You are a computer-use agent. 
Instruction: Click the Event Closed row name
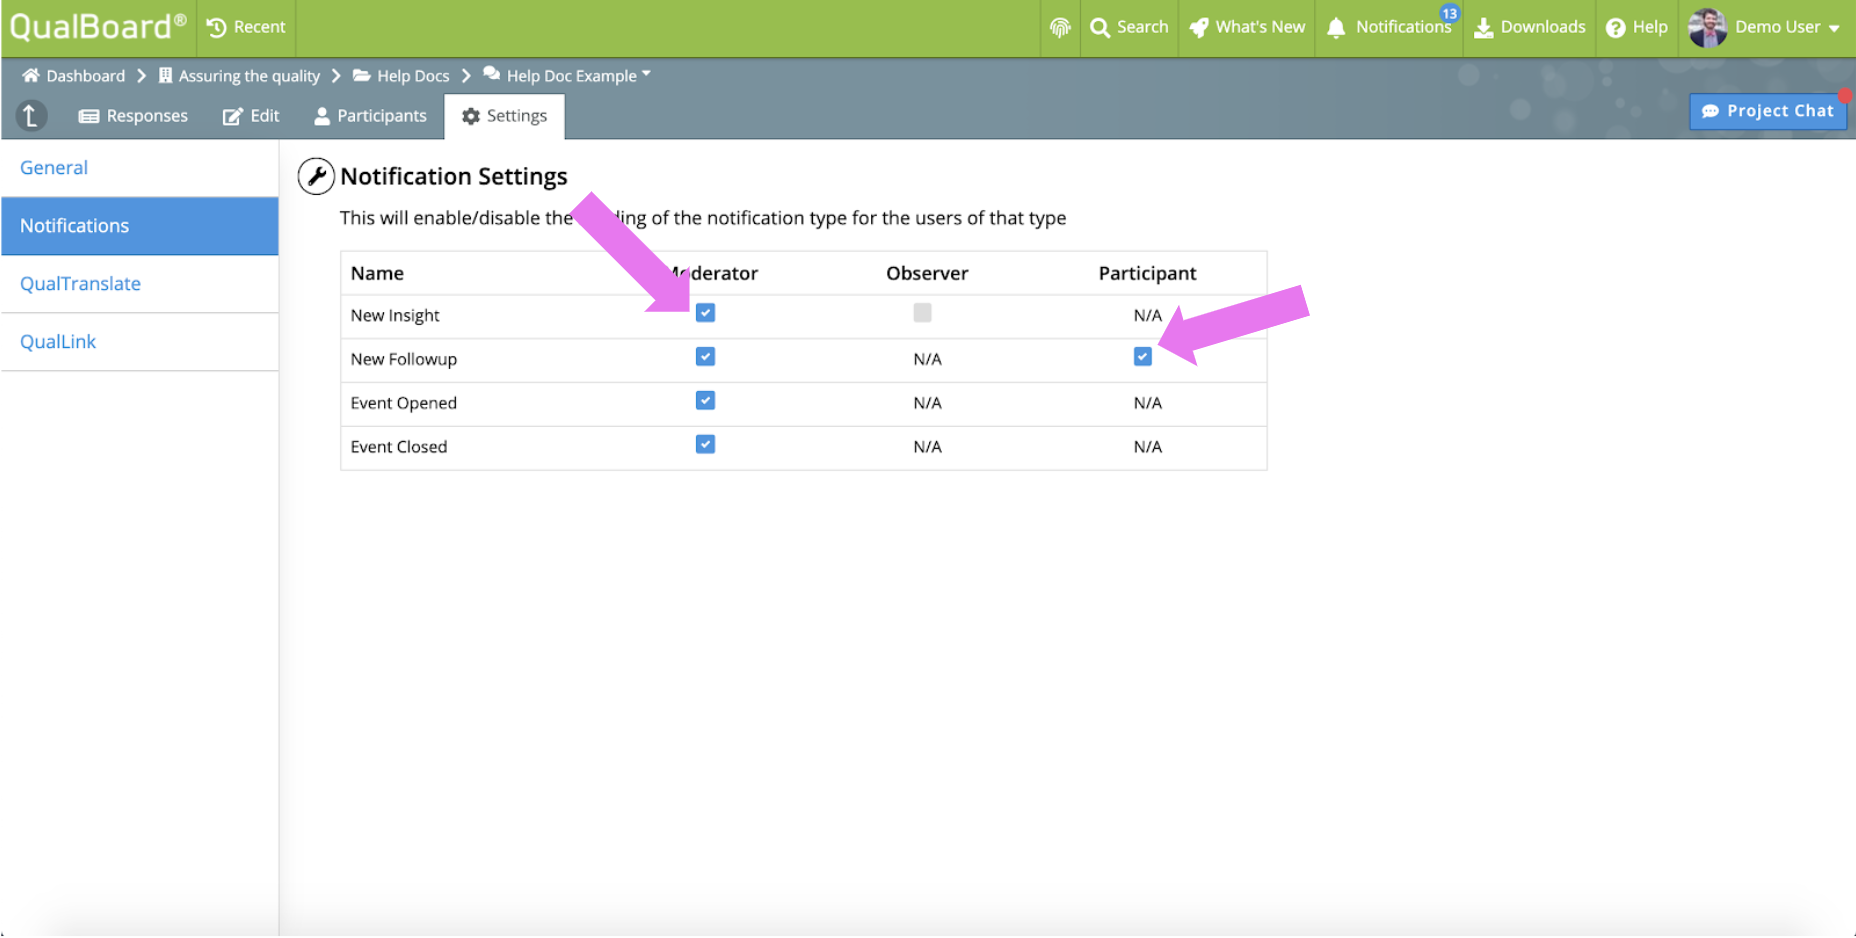(x=399, y=447)
